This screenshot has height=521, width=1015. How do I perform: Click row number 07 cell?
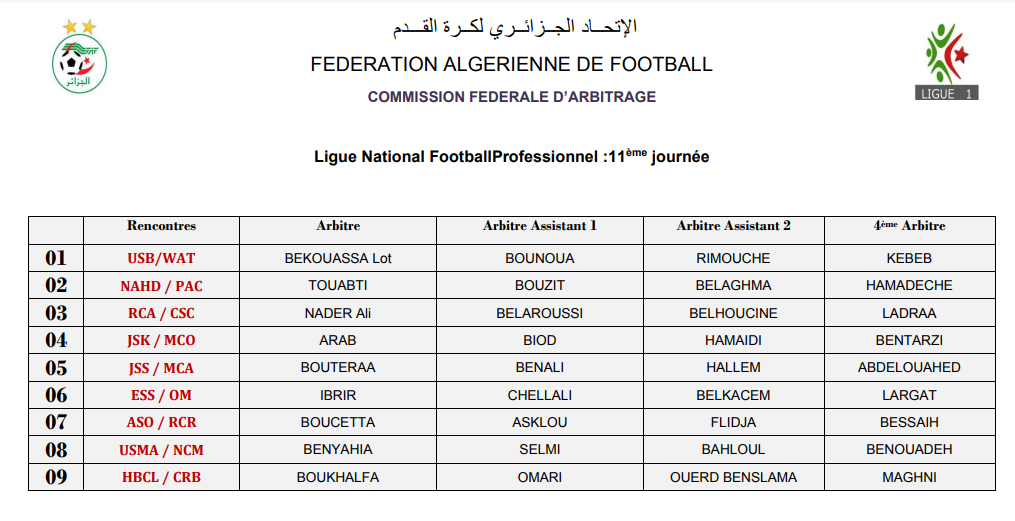(56, 422)
